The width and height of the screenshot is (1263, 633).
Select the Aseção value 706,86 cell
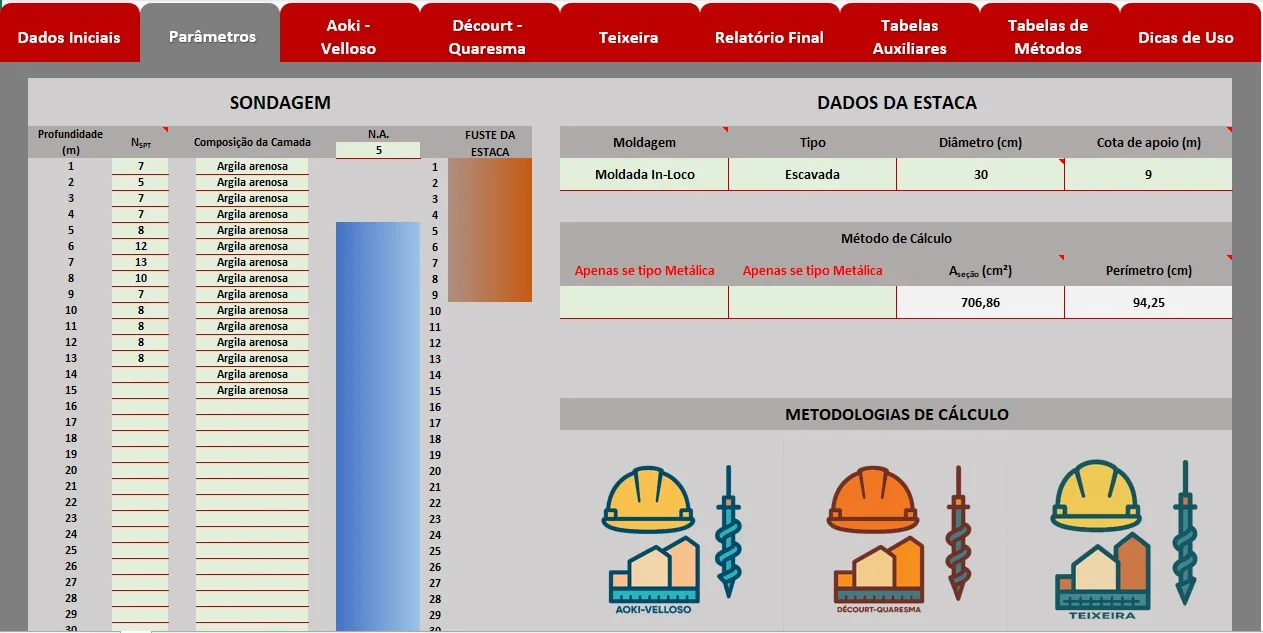(x=980, y=302)
